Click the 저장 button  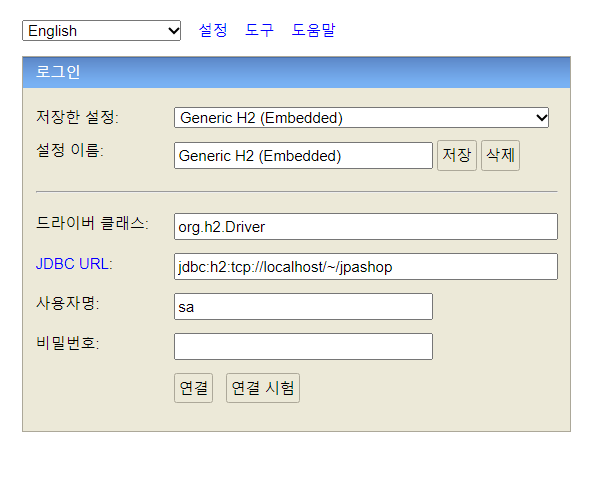tap(457, 156)
